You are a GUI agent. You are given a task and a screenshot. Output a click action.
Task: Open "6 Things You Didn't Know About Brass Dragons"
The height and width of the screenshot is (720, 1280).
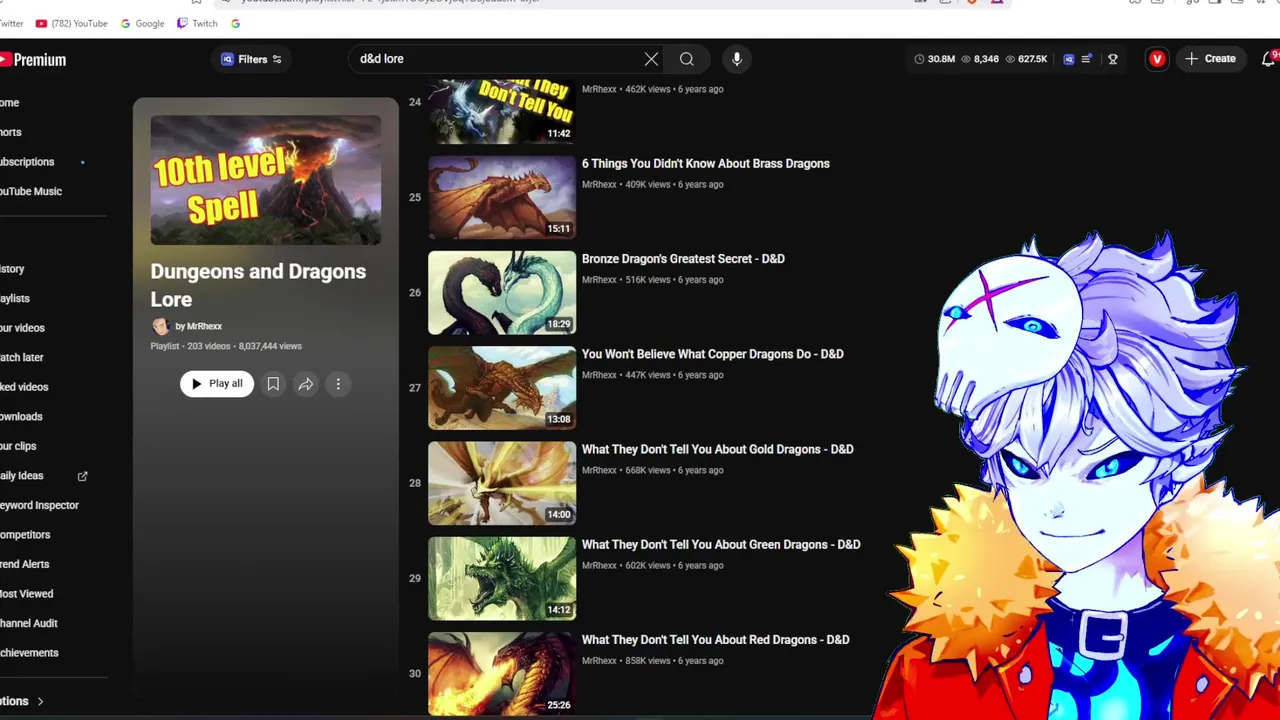point(706,164)
